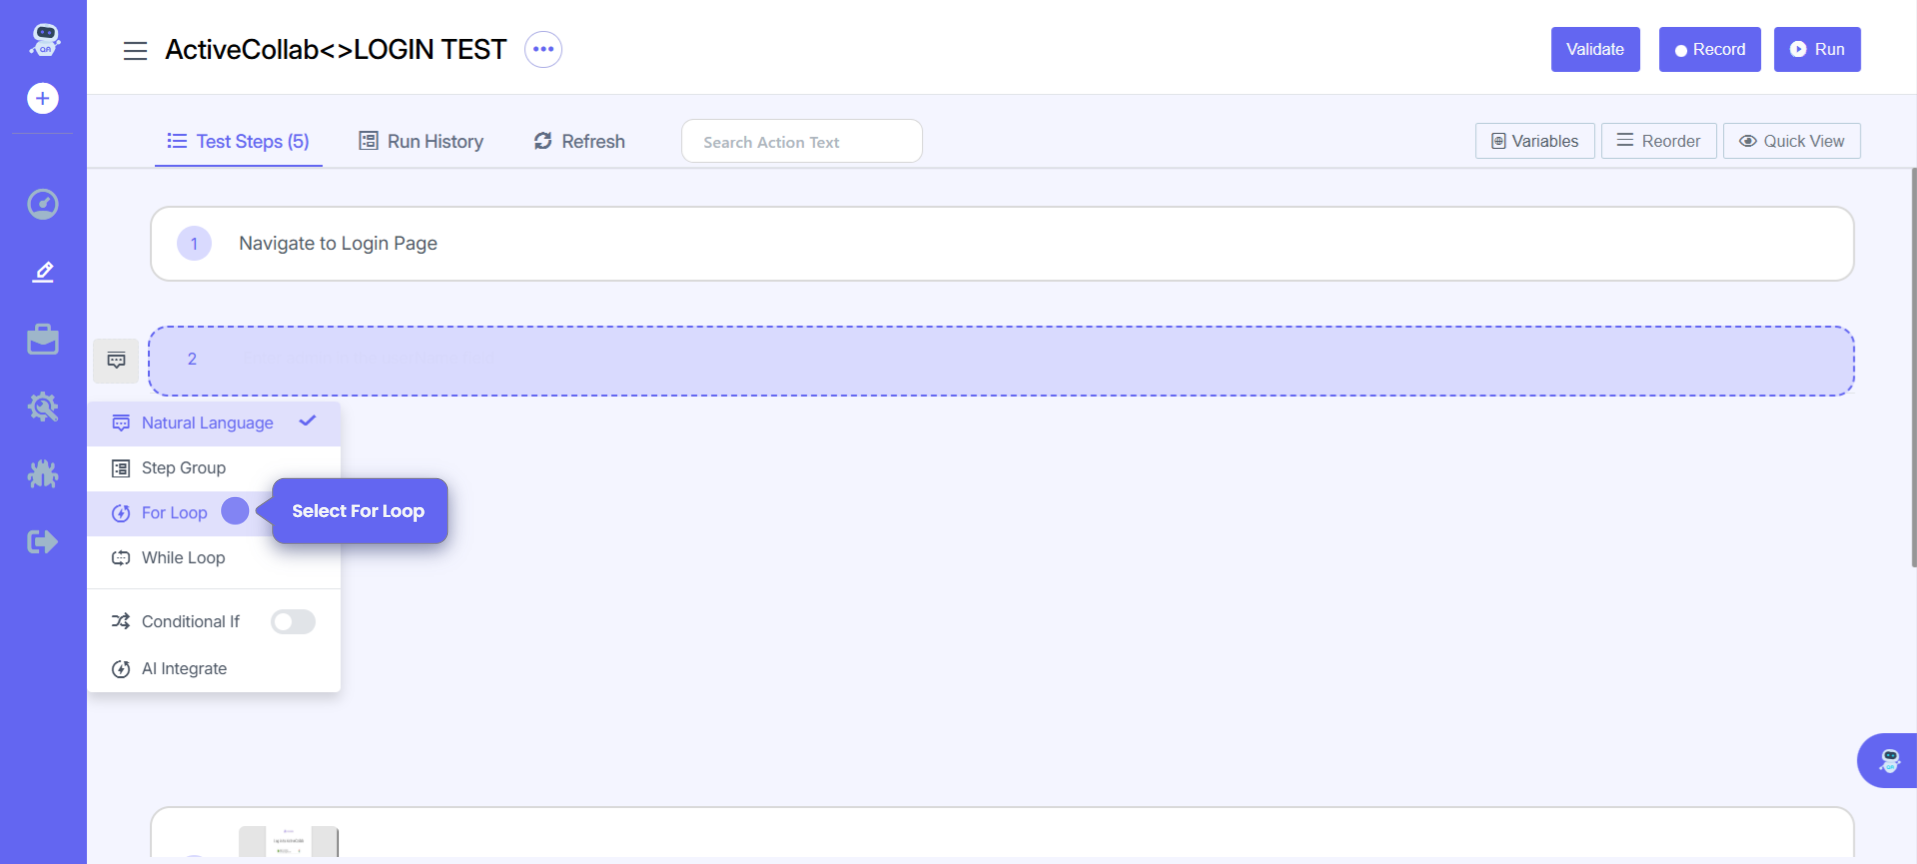The image size is (1917, 864).
Task: Open the briefcase icon in sidebar
Action: click(42, 340)
